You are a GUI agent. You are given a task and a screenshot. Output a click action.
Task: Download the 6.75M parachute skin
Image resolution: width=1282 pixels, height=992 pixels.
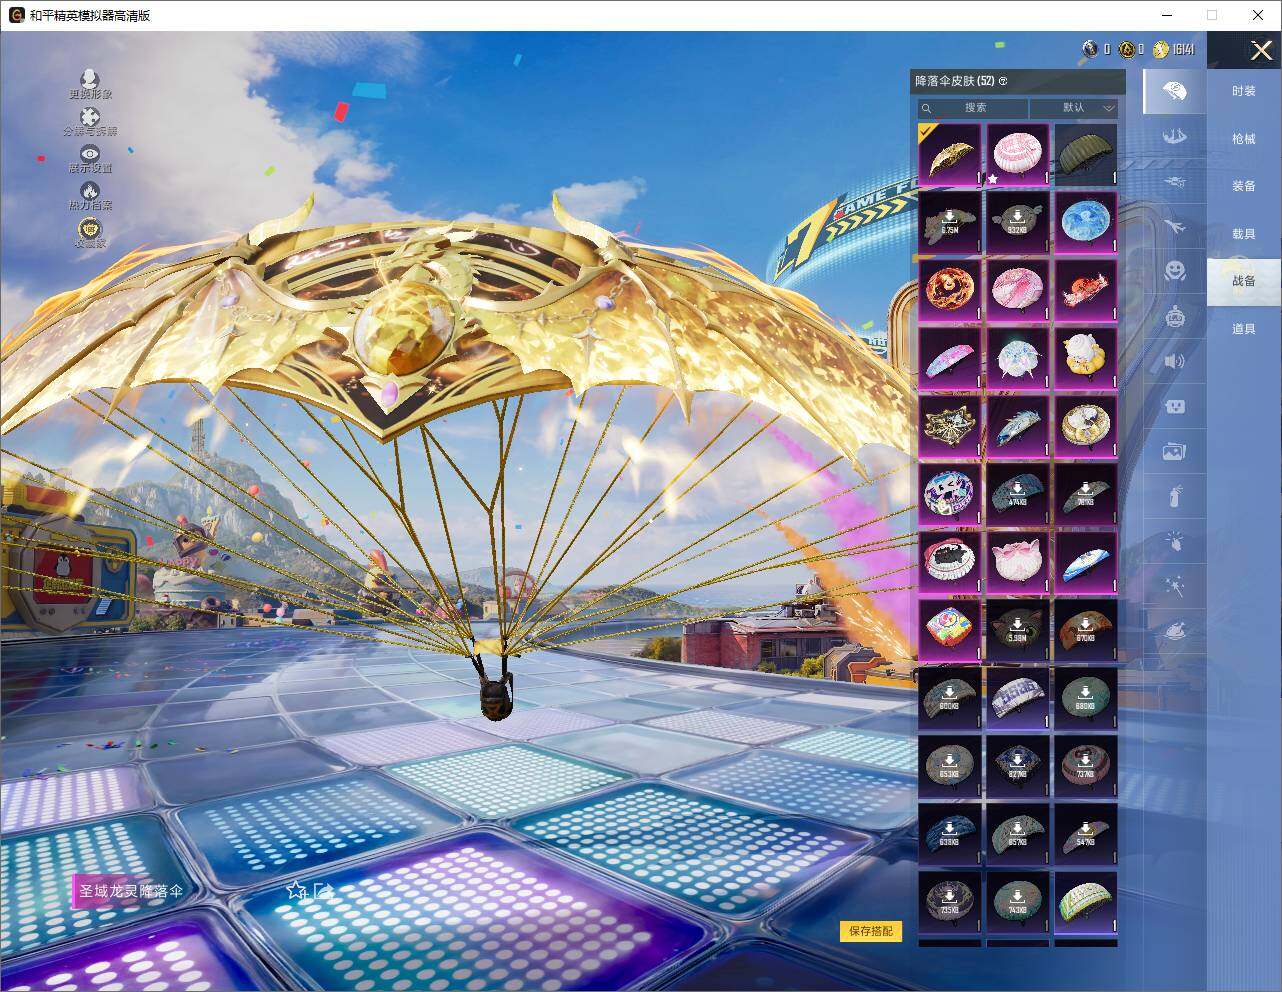click(x=950, y=222)
